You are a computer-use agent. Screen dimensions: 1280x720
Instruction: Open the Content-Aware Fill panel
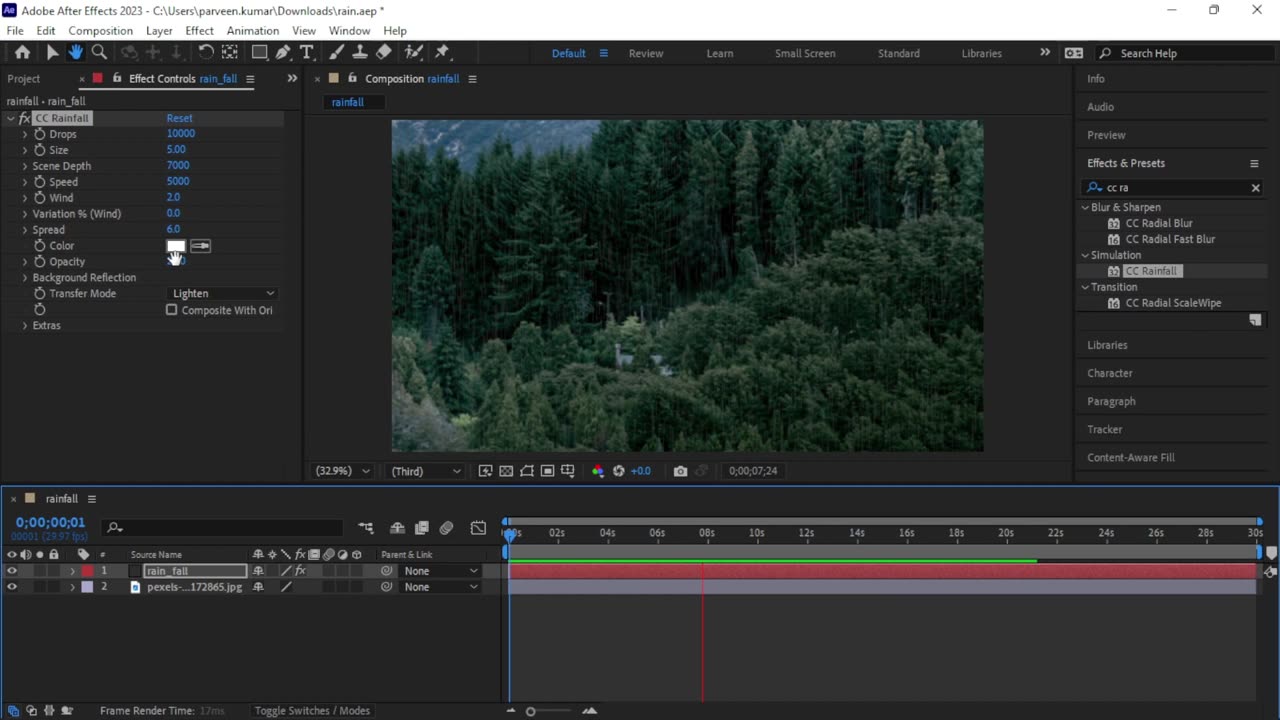click(1131, 457)
